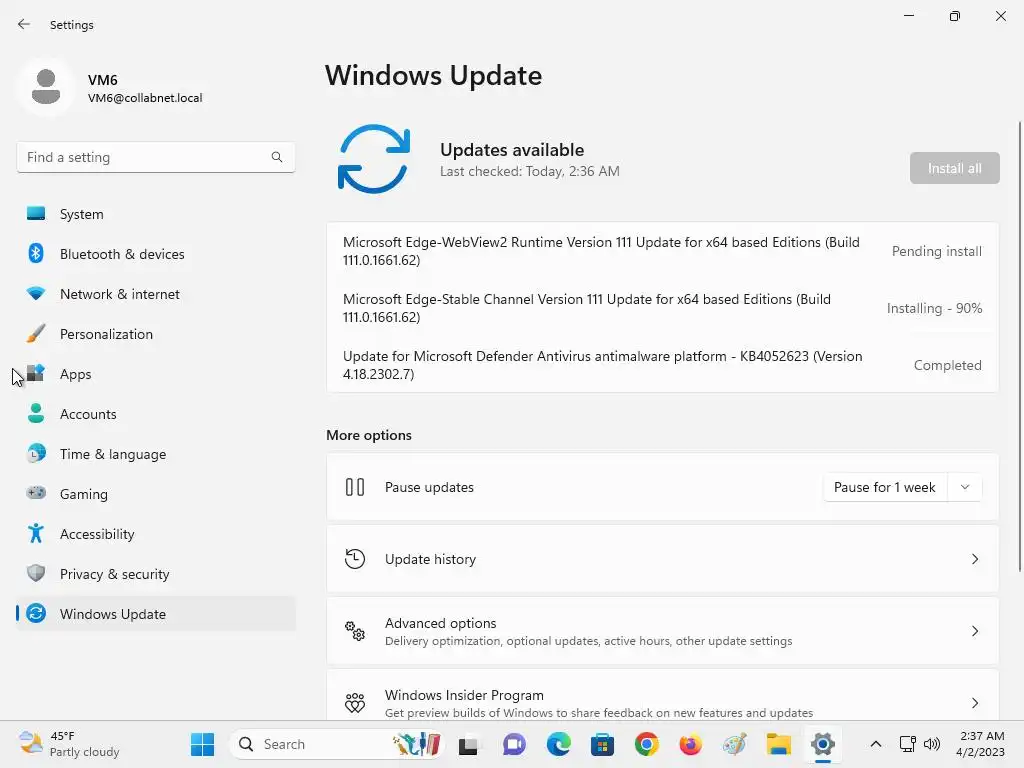Open System settings
Screen dimensions: 1024x768
point(155,214)
